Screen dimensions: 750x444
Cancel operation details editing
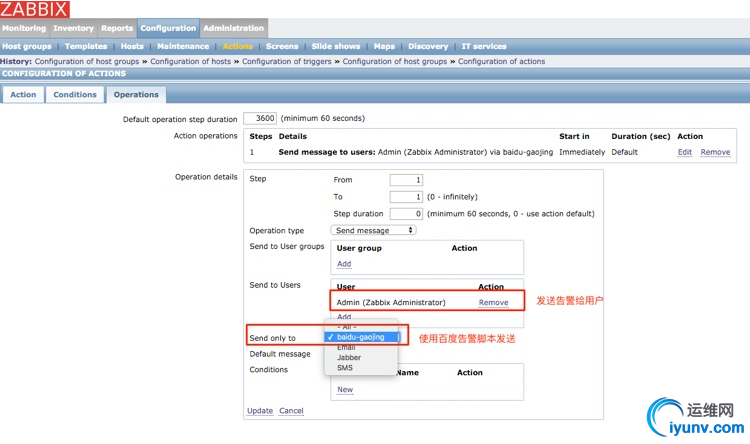coord(291,411)
